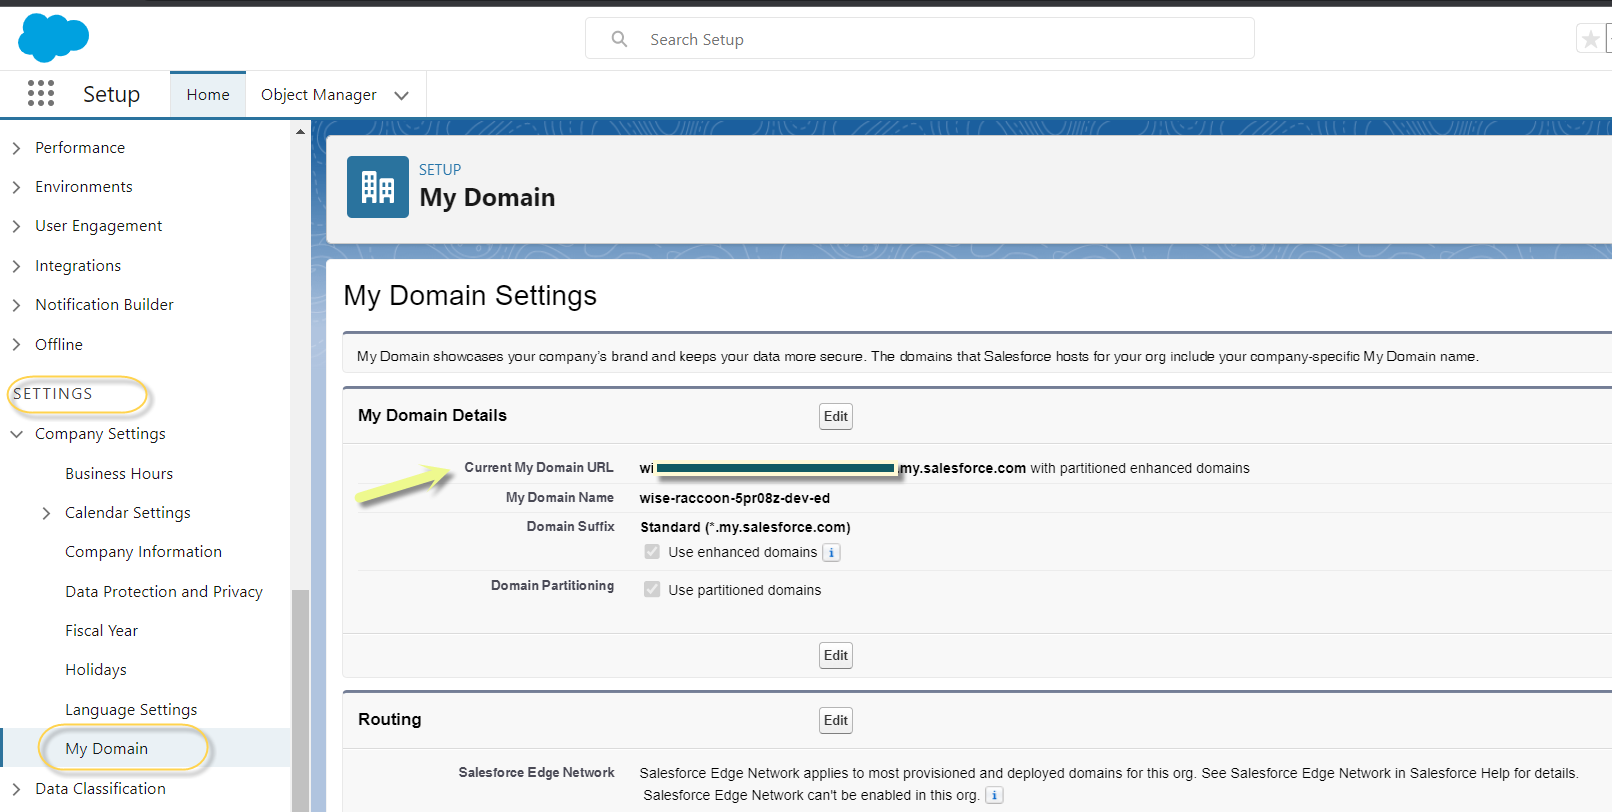This screenshot has width=1612, height=812.
Task: Click Edit button beside My Domain Details heading
Action: [x=836, y=416]
